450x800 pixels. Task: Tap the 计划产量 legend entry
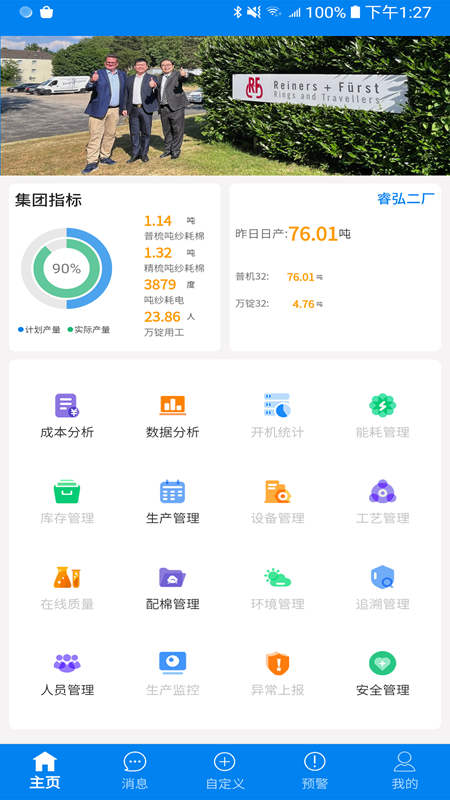(39, 330)
